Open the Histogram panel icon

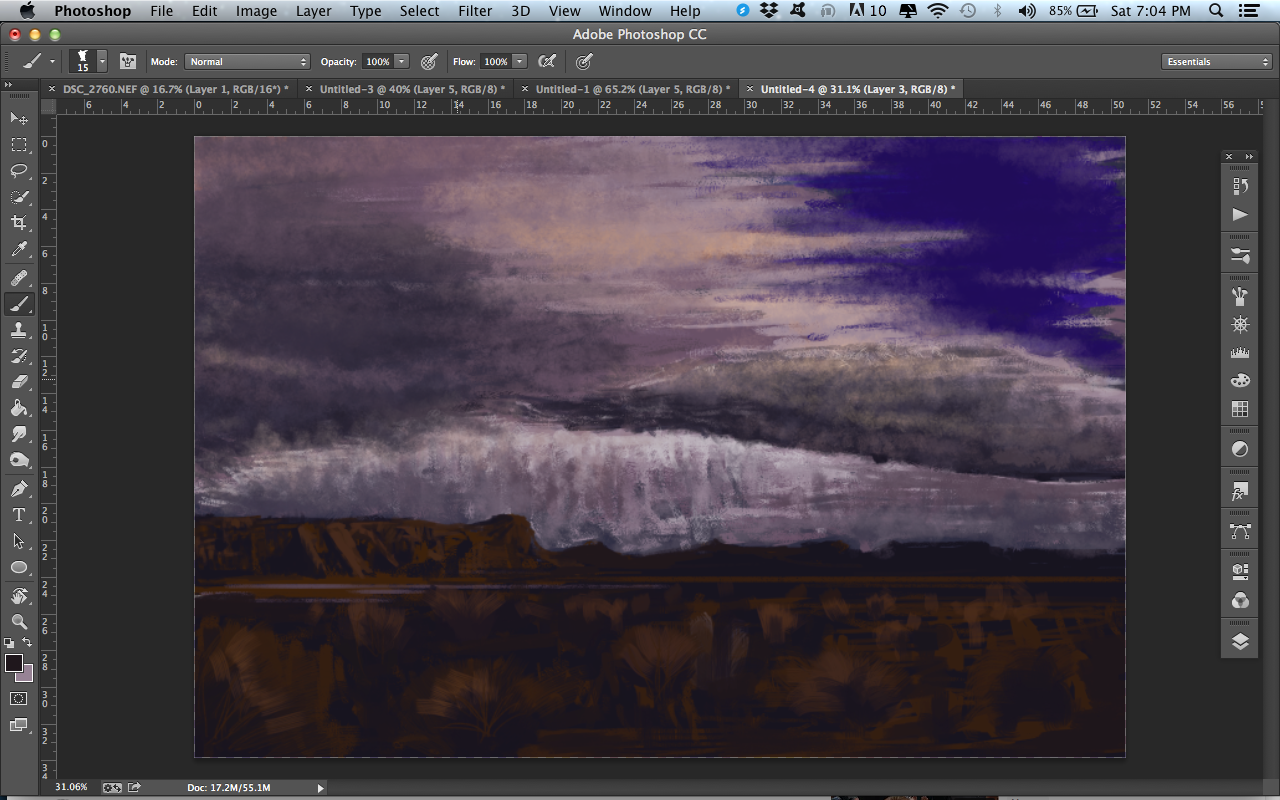coord(1240,353)
